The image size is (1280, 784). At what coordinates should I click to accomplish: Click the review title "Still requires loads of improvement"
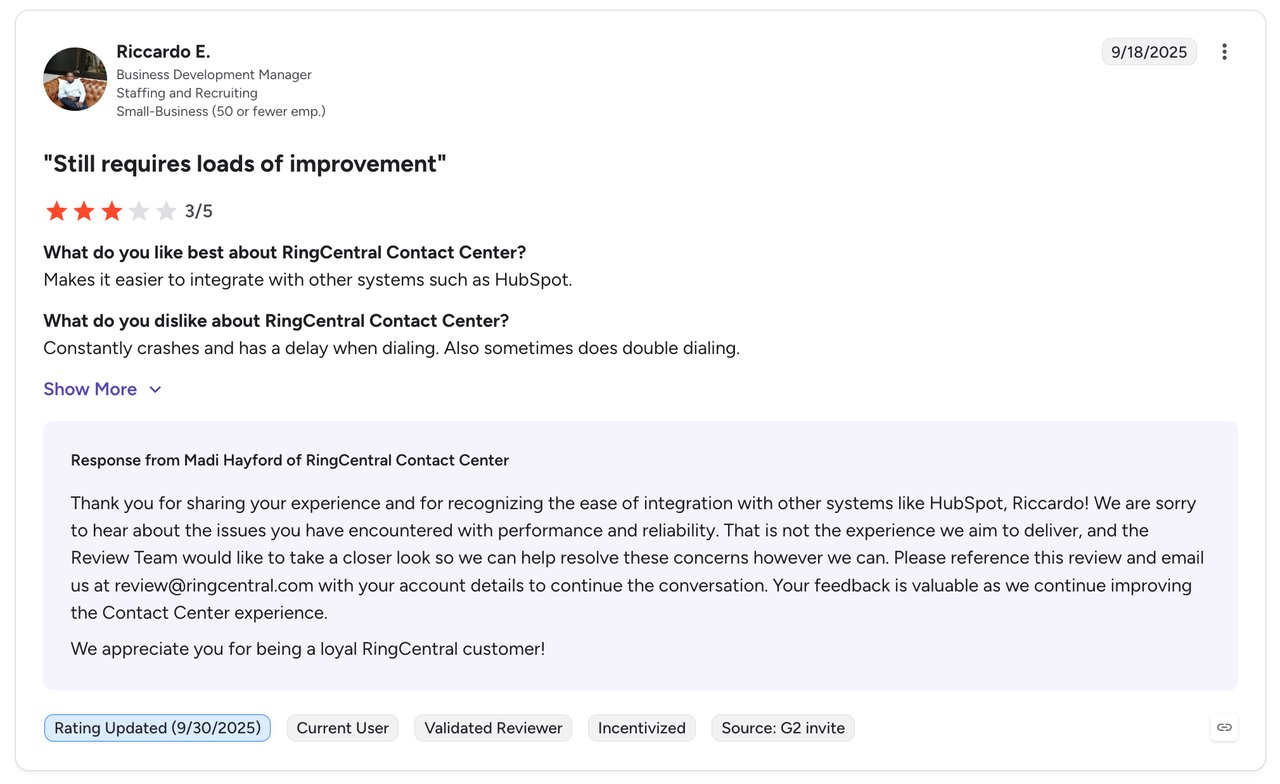pyautogui.click(x=245, y=163)
